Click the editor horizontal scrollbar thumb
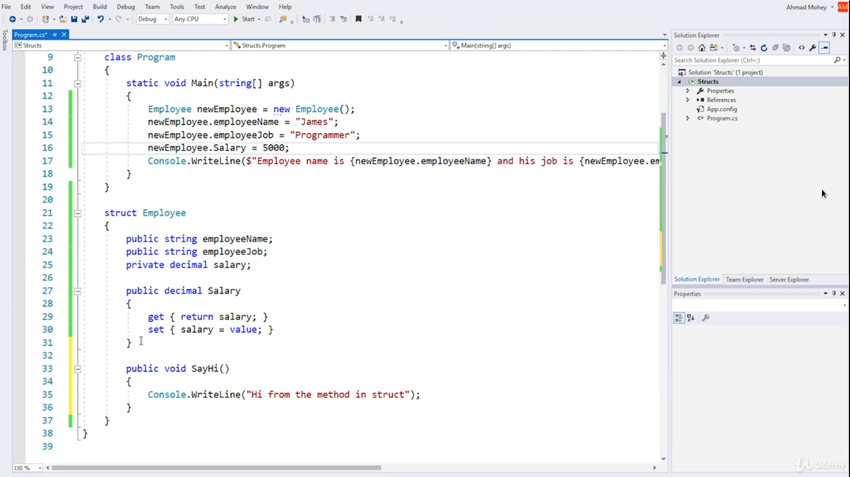Screen dimensions: 850x477 click(216, 468)
